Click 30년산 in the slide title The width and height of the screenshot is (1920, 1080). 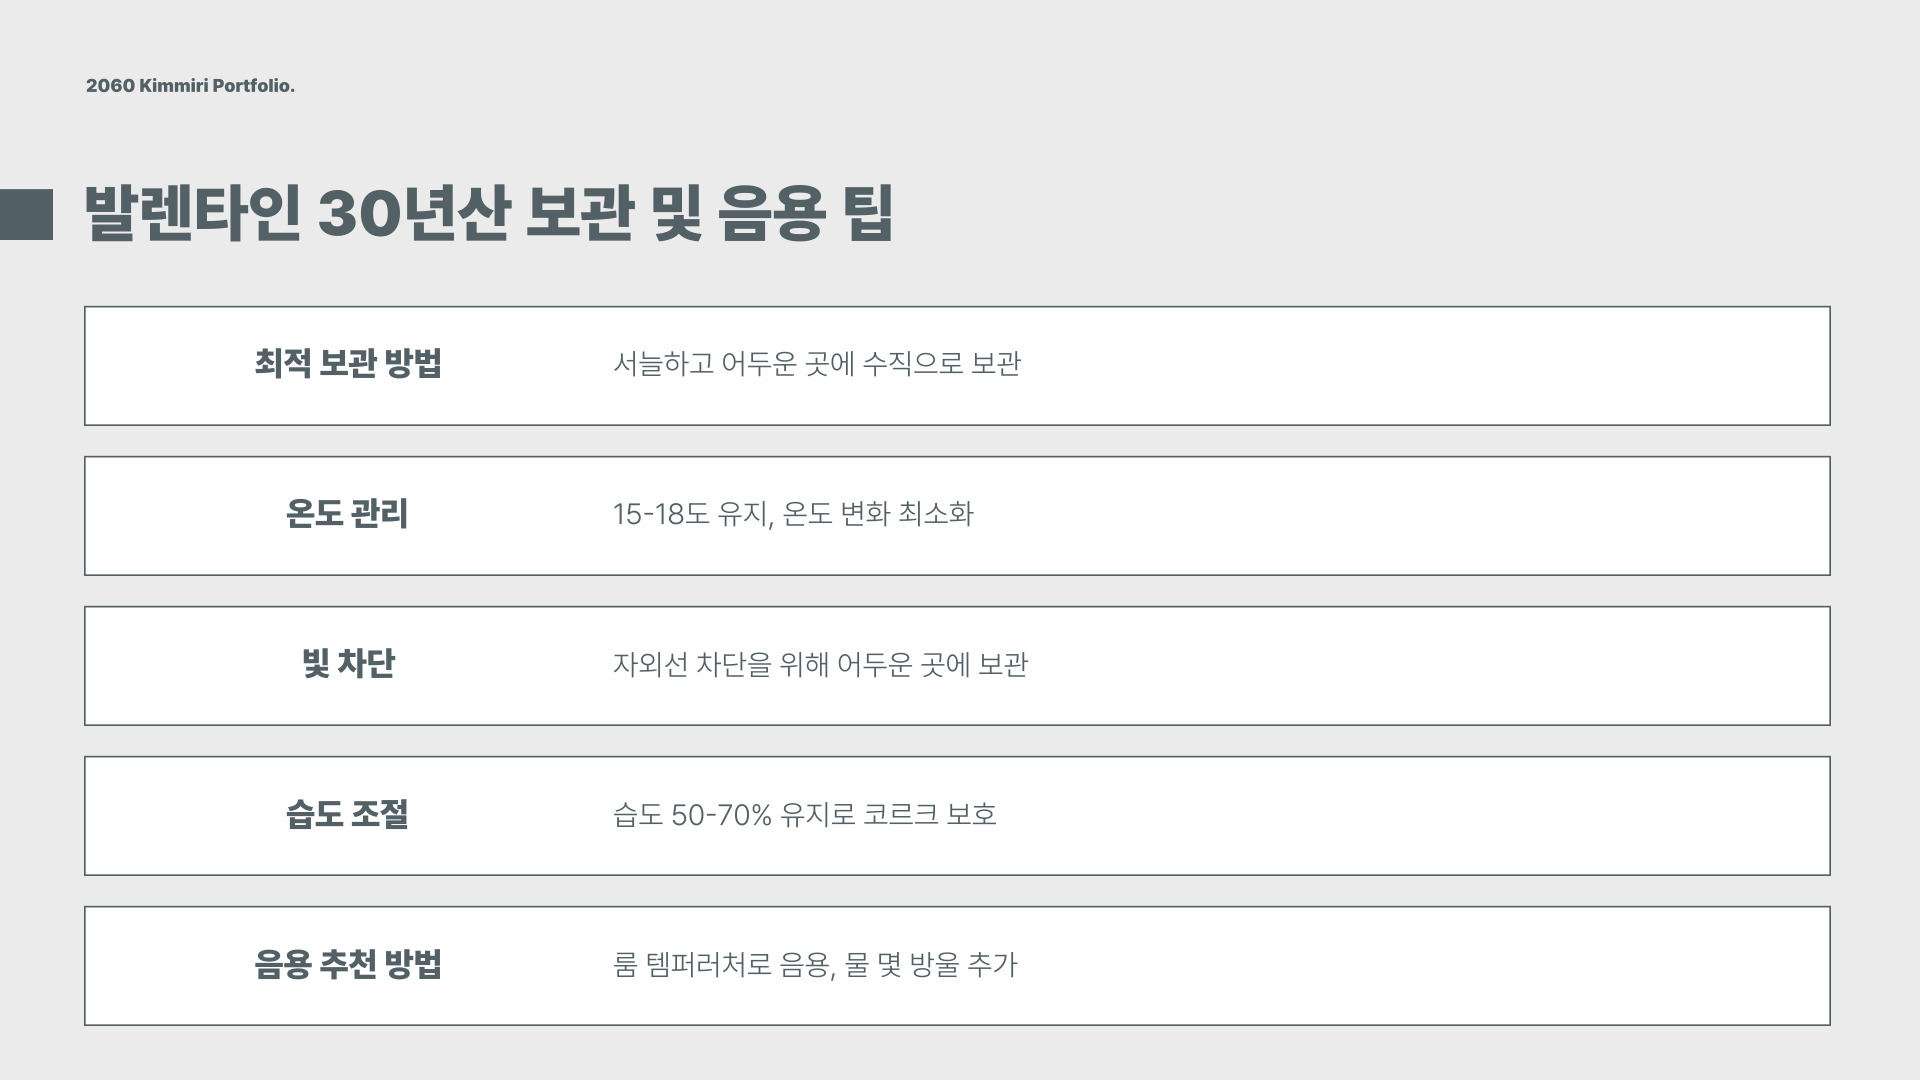[414, 214]
